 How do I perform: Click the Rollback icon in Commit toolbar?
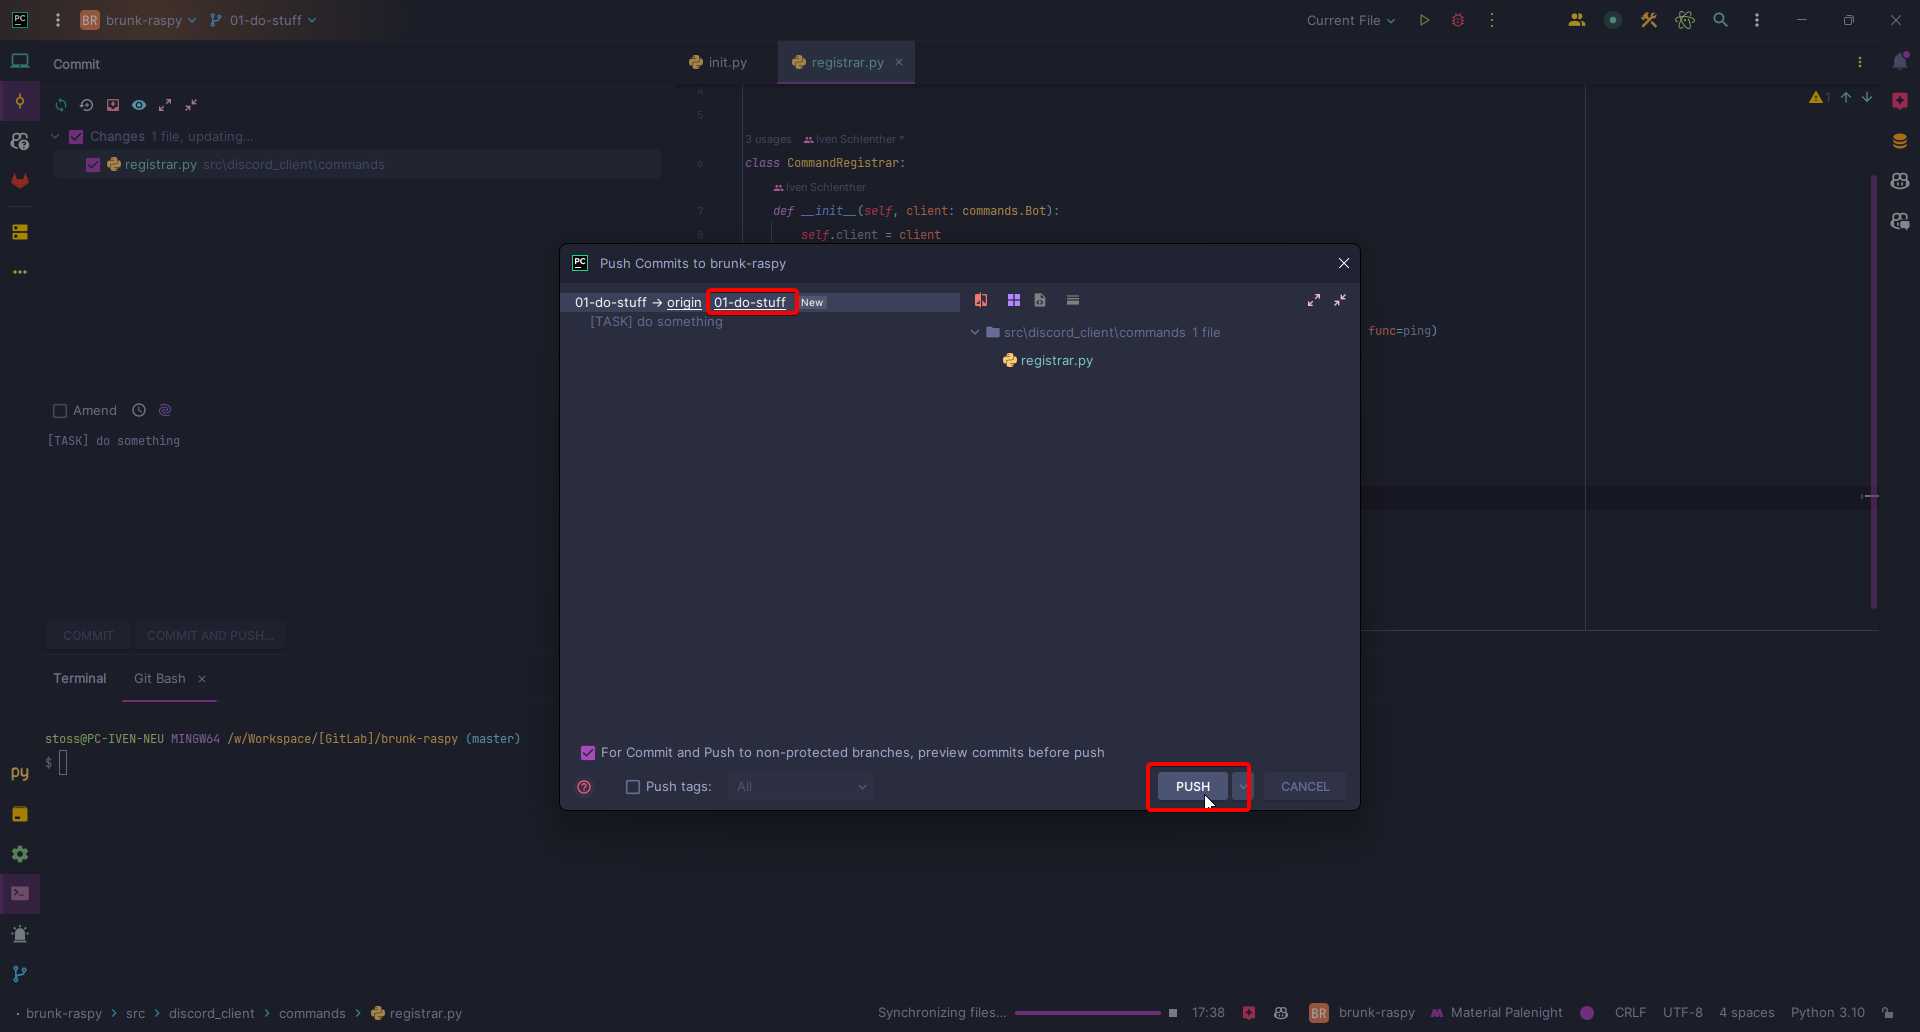[87, 105]
